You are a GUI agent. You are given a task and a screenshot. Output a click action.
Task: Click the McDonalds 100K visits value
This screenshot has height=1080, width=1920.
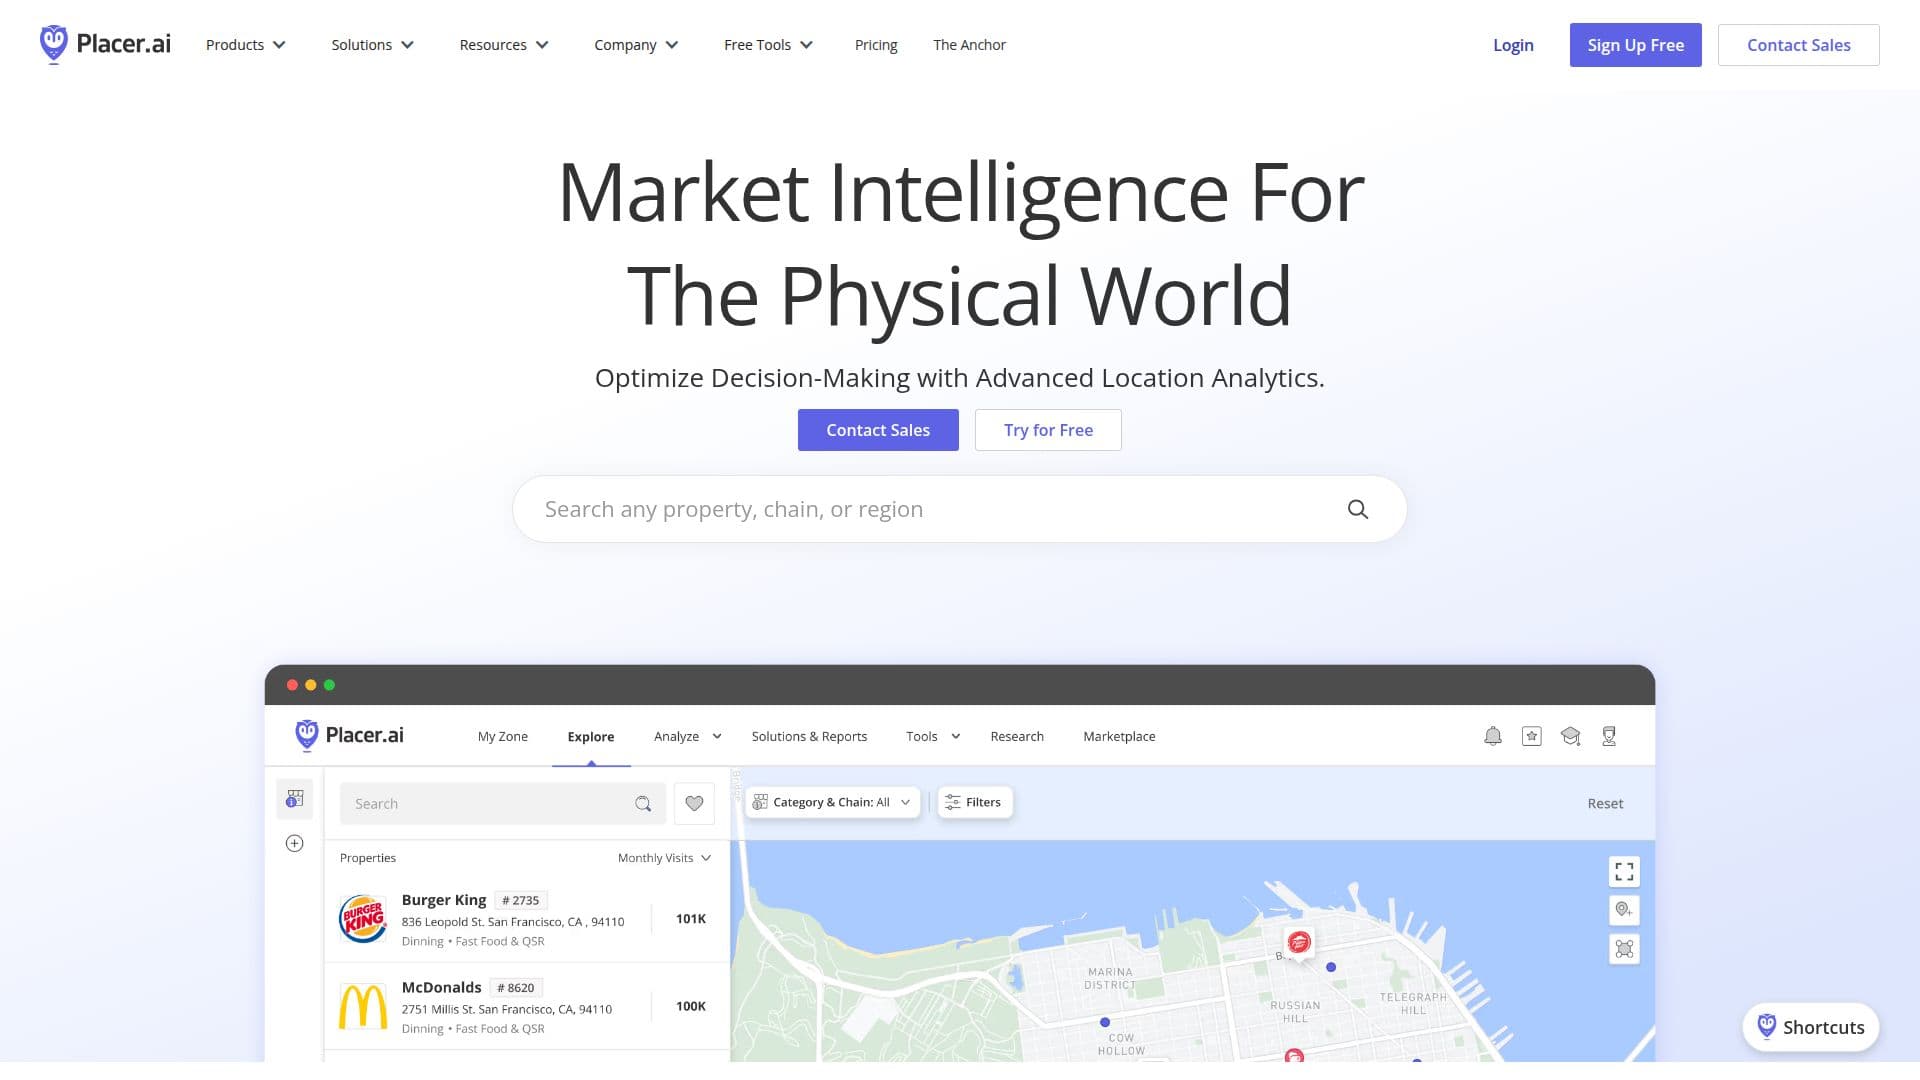[x=691, y=1006]
